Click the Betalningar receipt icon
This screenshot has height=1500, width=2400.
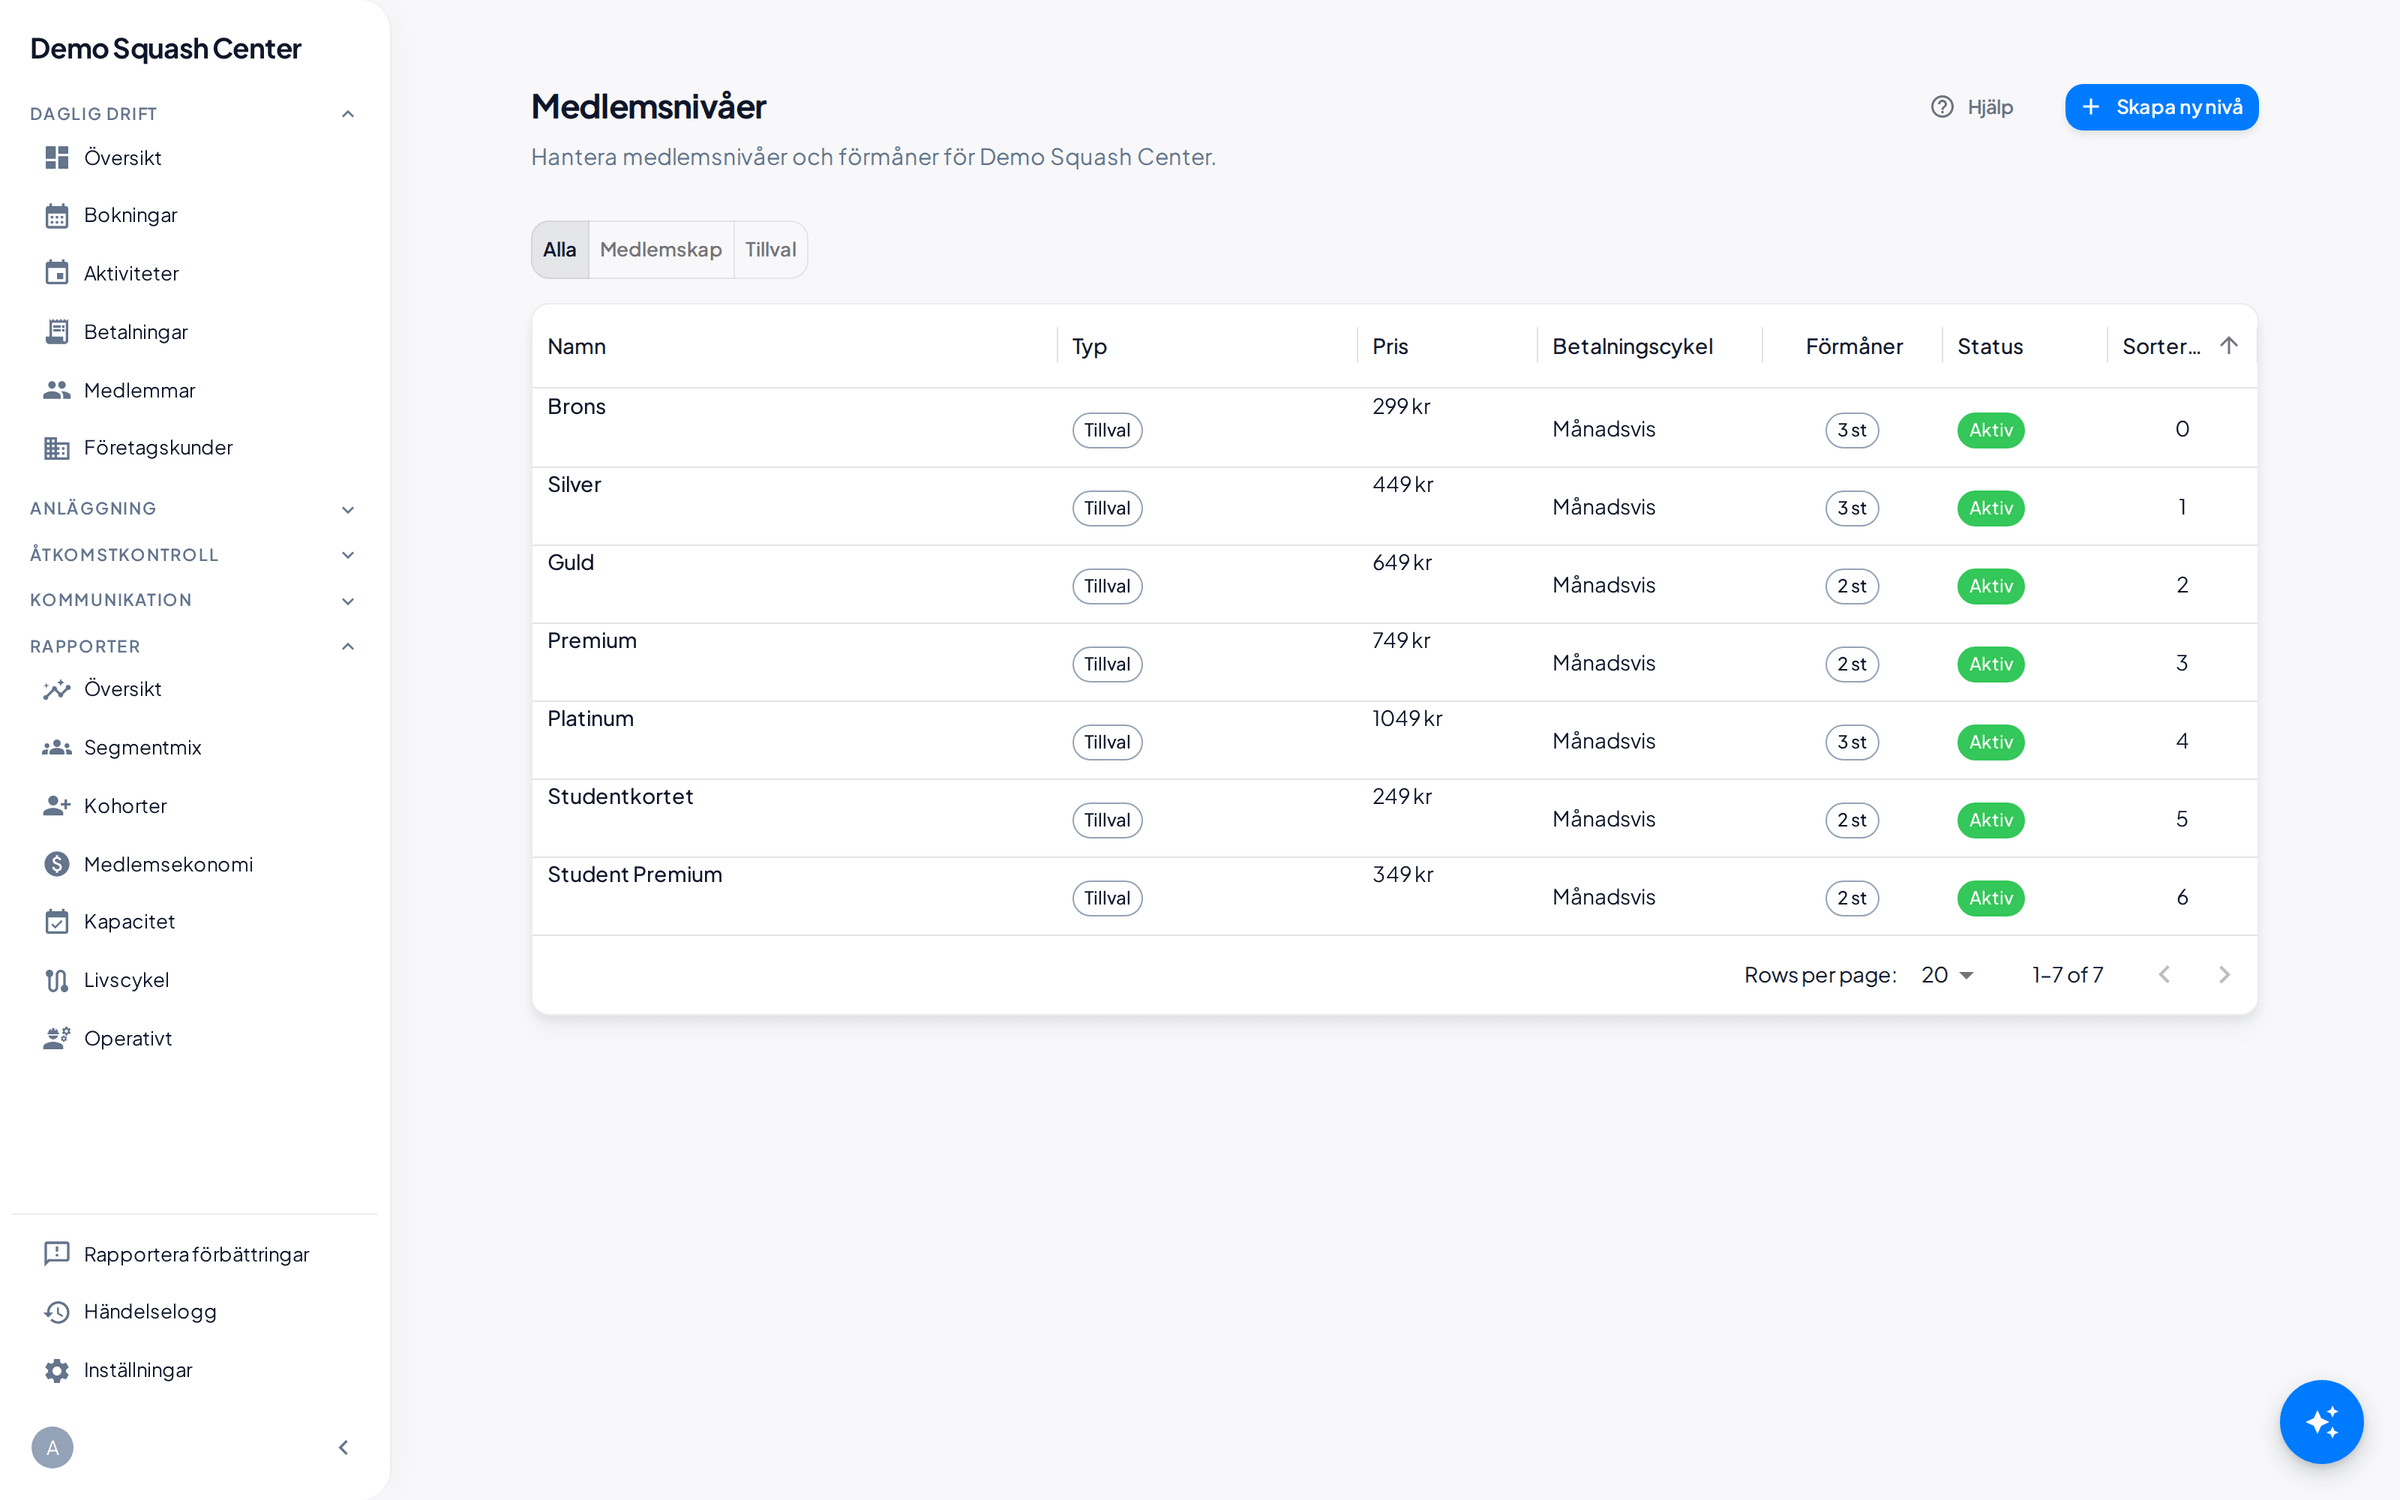click(x=57, y=331)
